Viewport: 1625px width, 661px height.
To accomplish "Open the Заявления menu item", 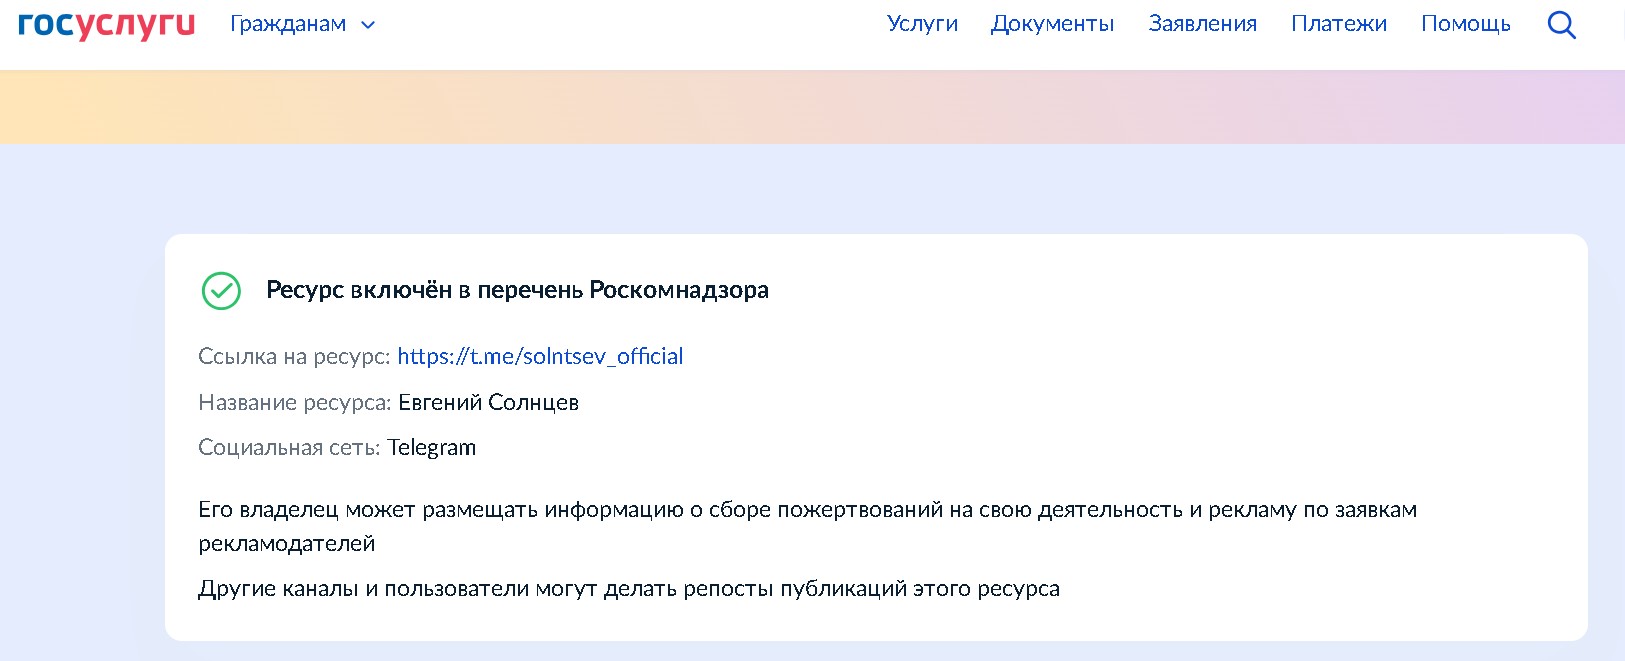I will [x=1202, y=24].
